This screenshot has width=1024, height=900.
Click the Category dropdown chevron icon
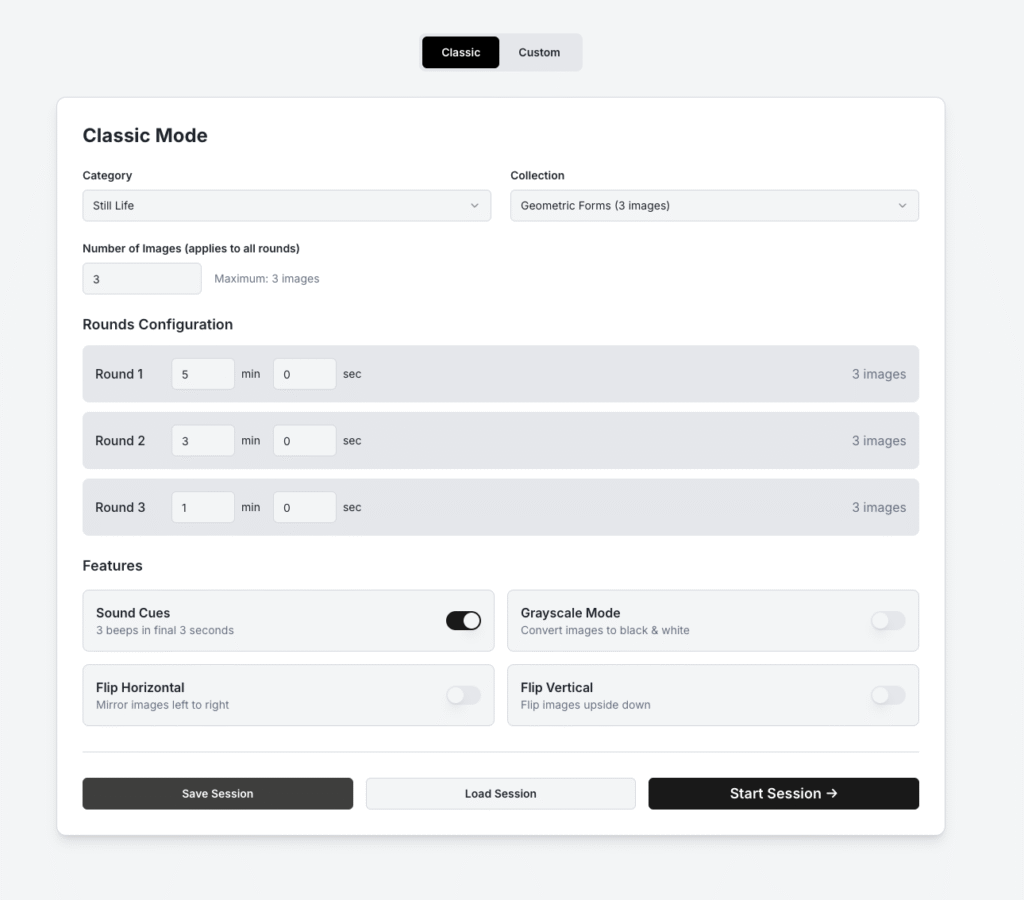click(x=474, y=206)
